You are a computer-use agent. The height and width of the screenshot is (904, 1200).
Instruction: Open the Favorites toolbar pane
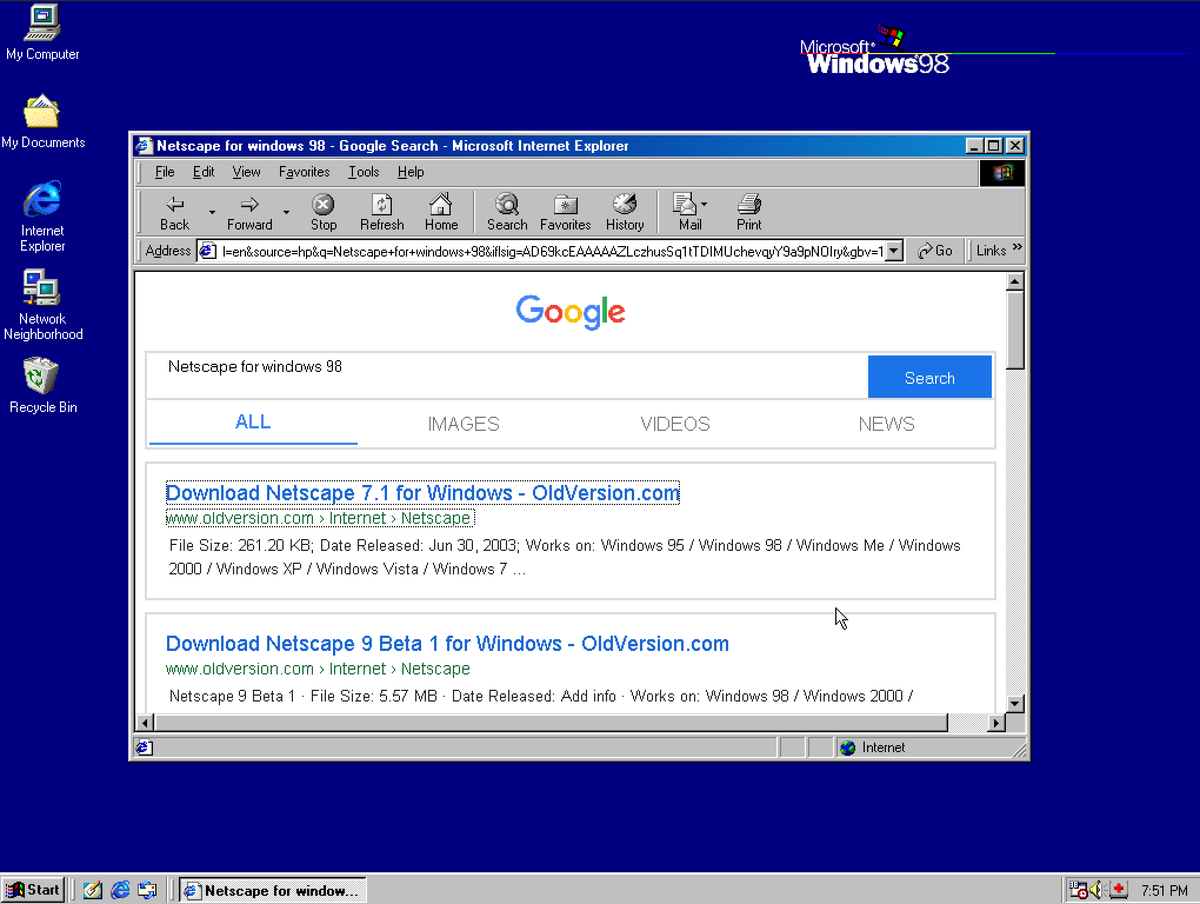coord(566,212)
